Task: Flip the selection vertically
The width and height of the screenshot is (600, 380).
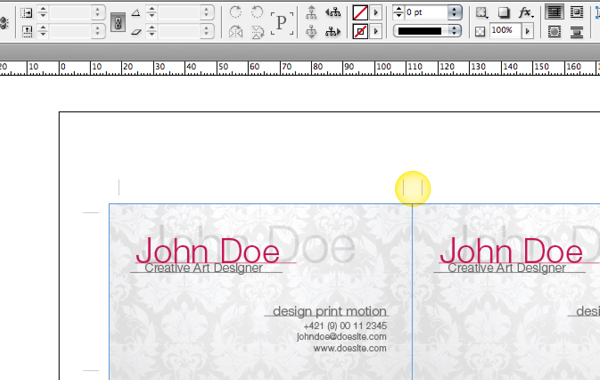Action: (x=258, y=32)
